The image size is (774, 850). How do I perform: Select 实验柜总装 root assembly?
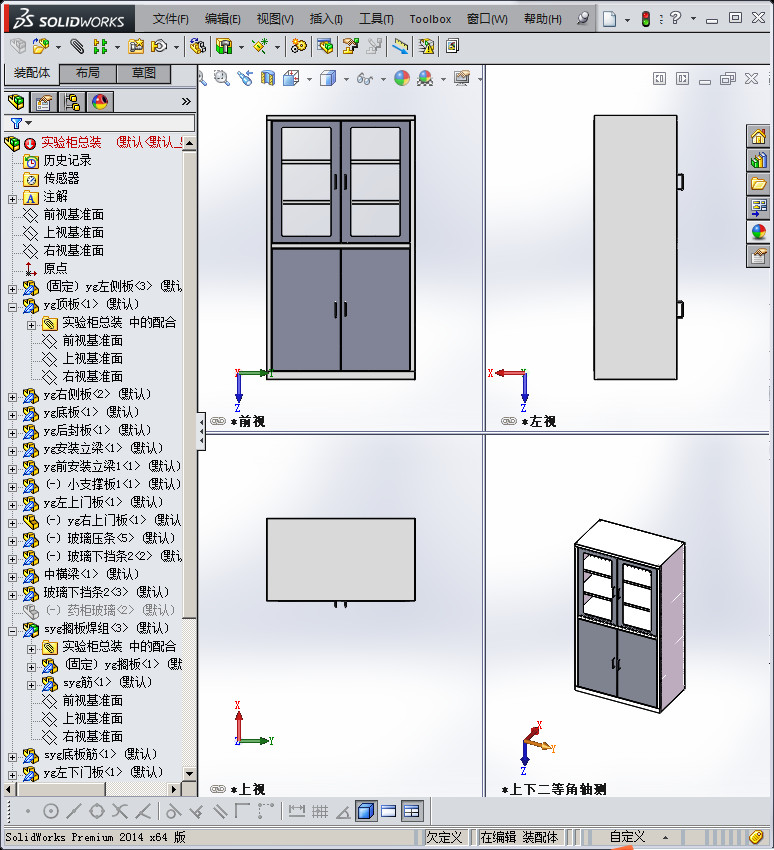pos(71,143)
